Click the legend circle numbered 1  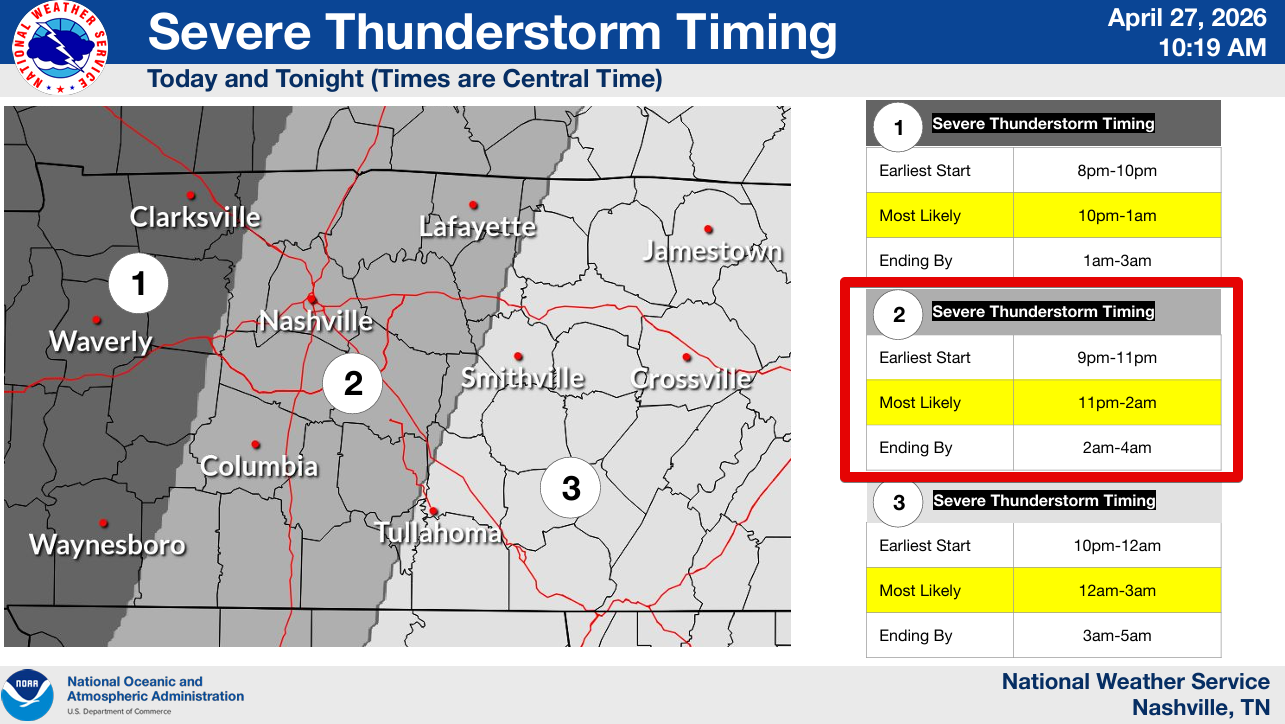(x=898, y=128)
